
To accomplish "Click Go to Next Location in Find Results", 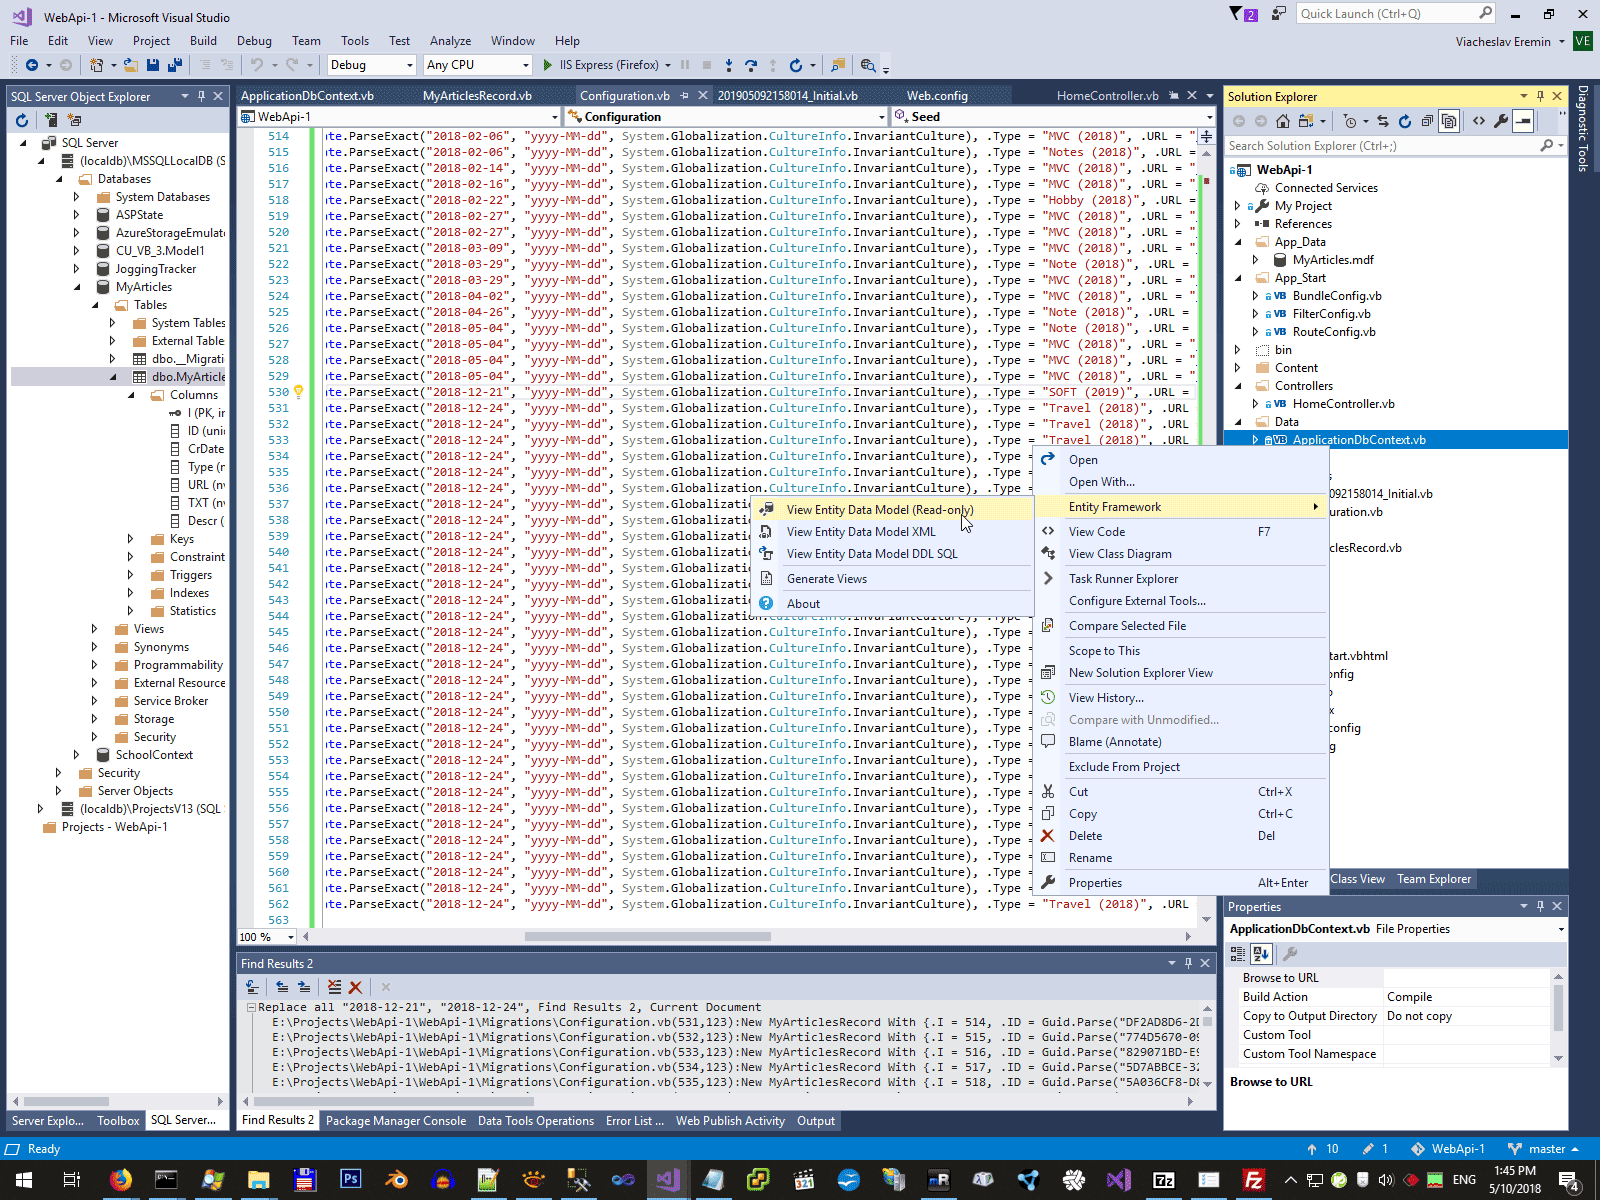I will pyautogui.click(x=304, y=987).
